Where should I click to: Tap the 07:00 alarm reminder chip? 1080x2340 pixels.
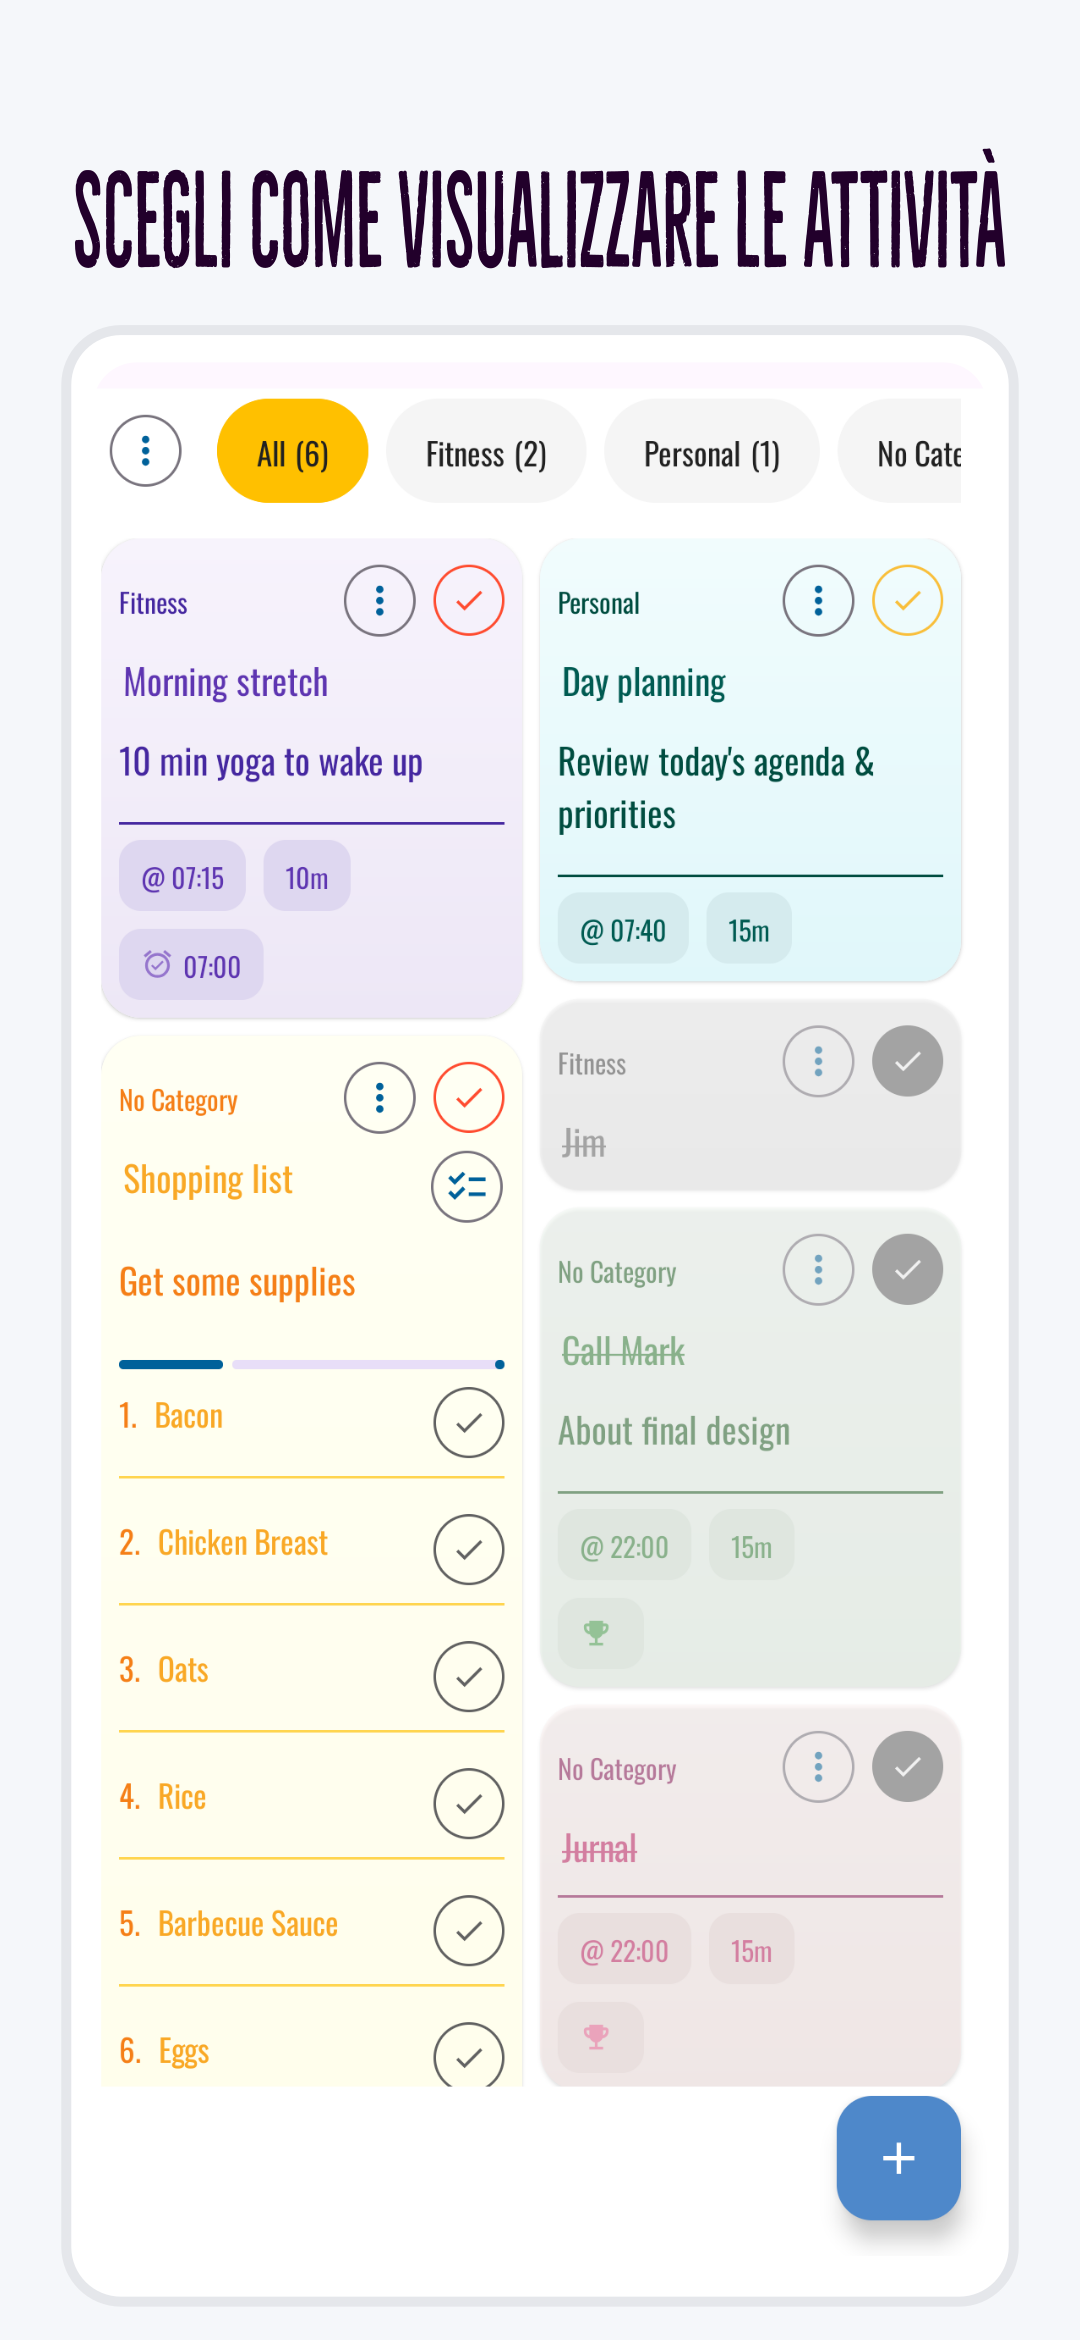192,966
